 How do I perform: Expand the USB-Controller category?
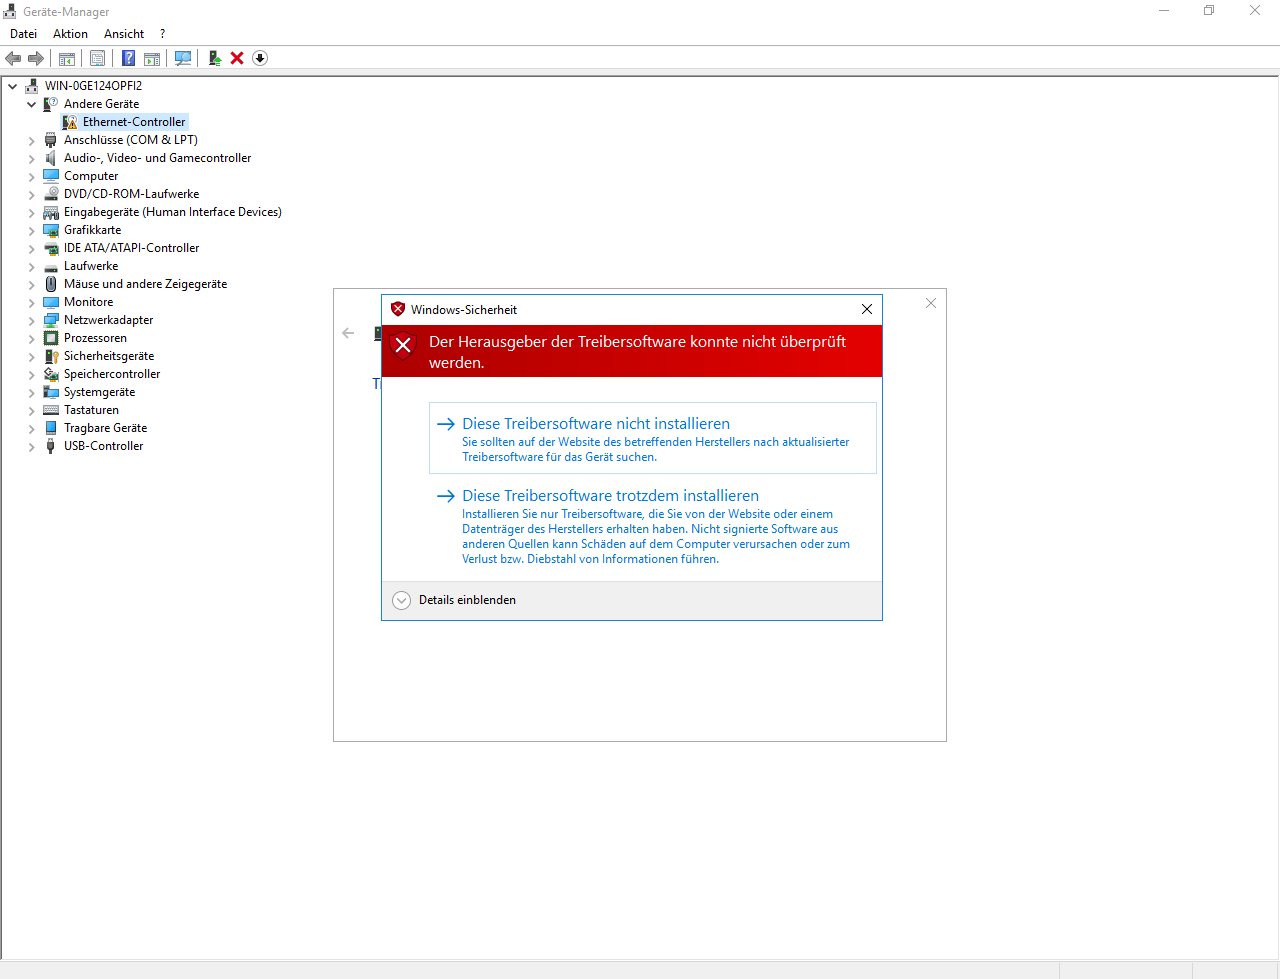(32, 446)
